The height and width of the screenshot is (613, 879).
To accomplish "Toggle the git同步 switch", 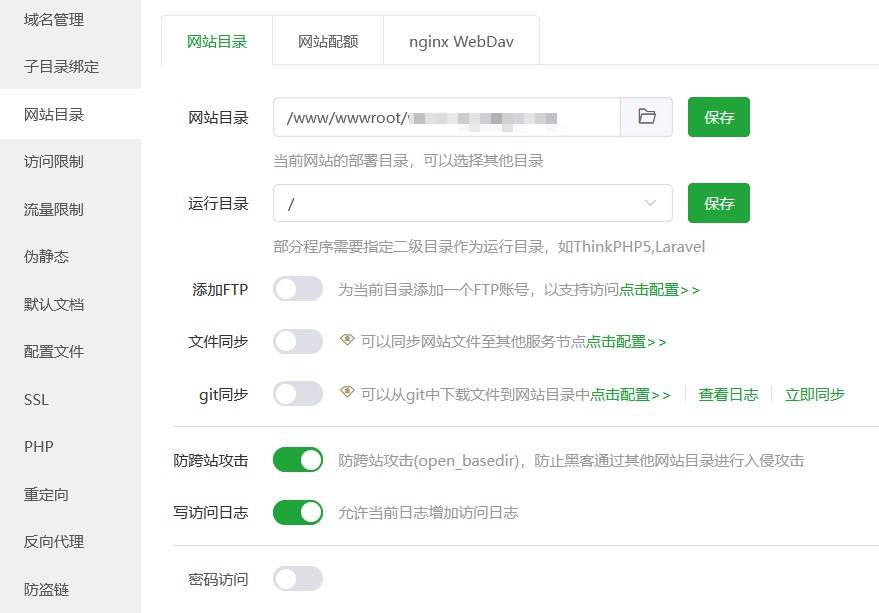I will (298, 394).
